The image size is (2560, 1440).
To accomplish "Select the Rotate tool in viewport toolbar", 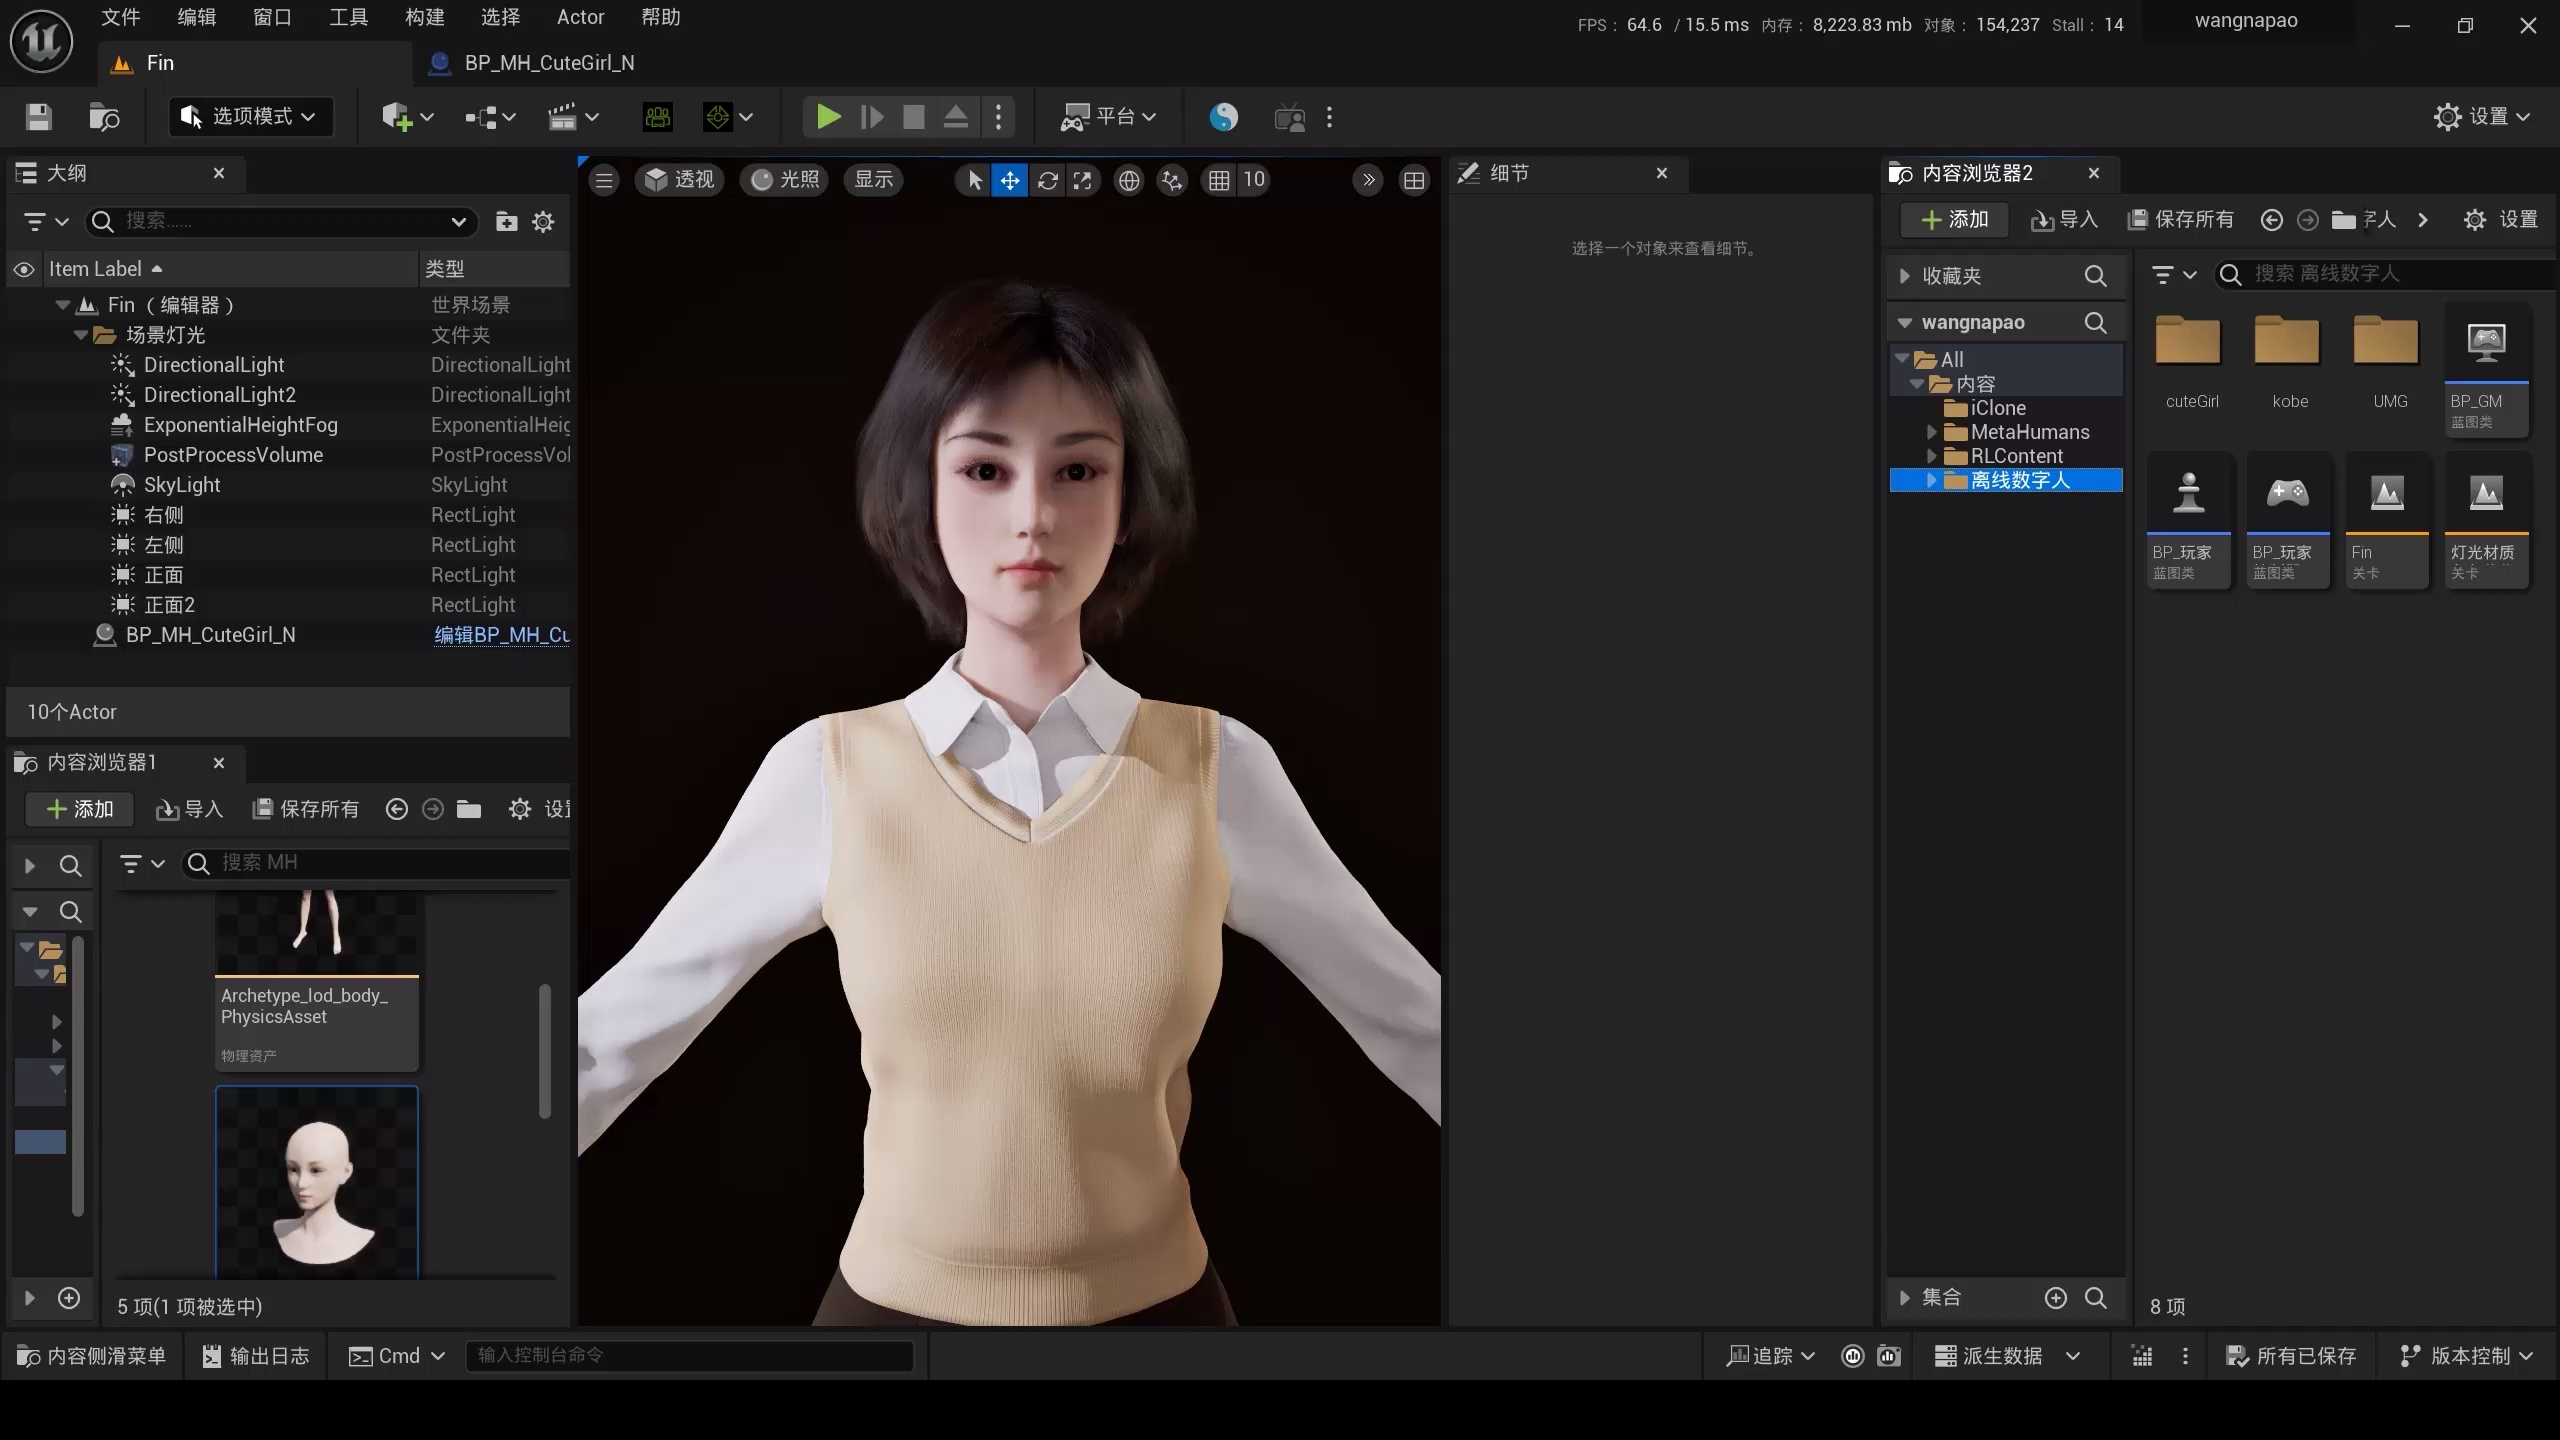I will click(1048, 181).
